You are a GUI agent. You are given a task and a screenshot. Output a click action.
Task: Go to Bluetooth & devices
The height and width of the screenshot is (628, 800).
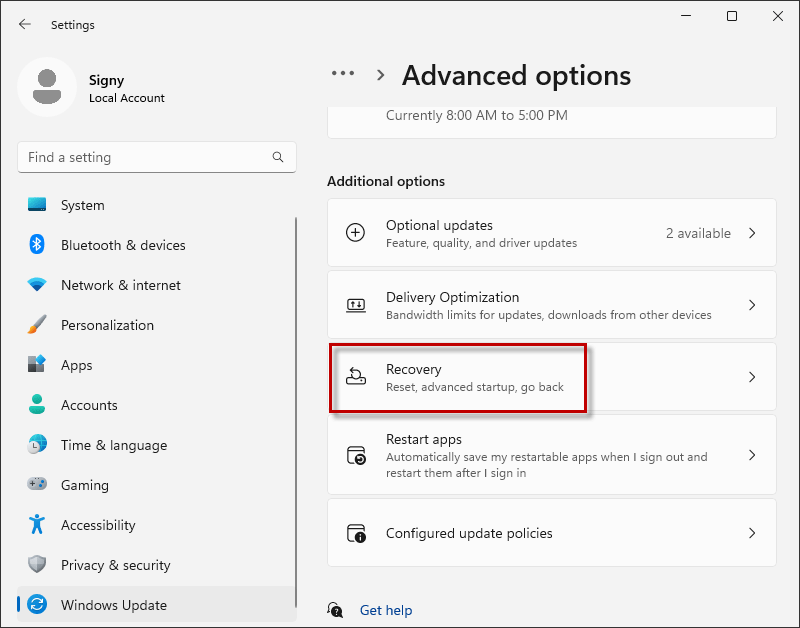(x=156, y=245)
